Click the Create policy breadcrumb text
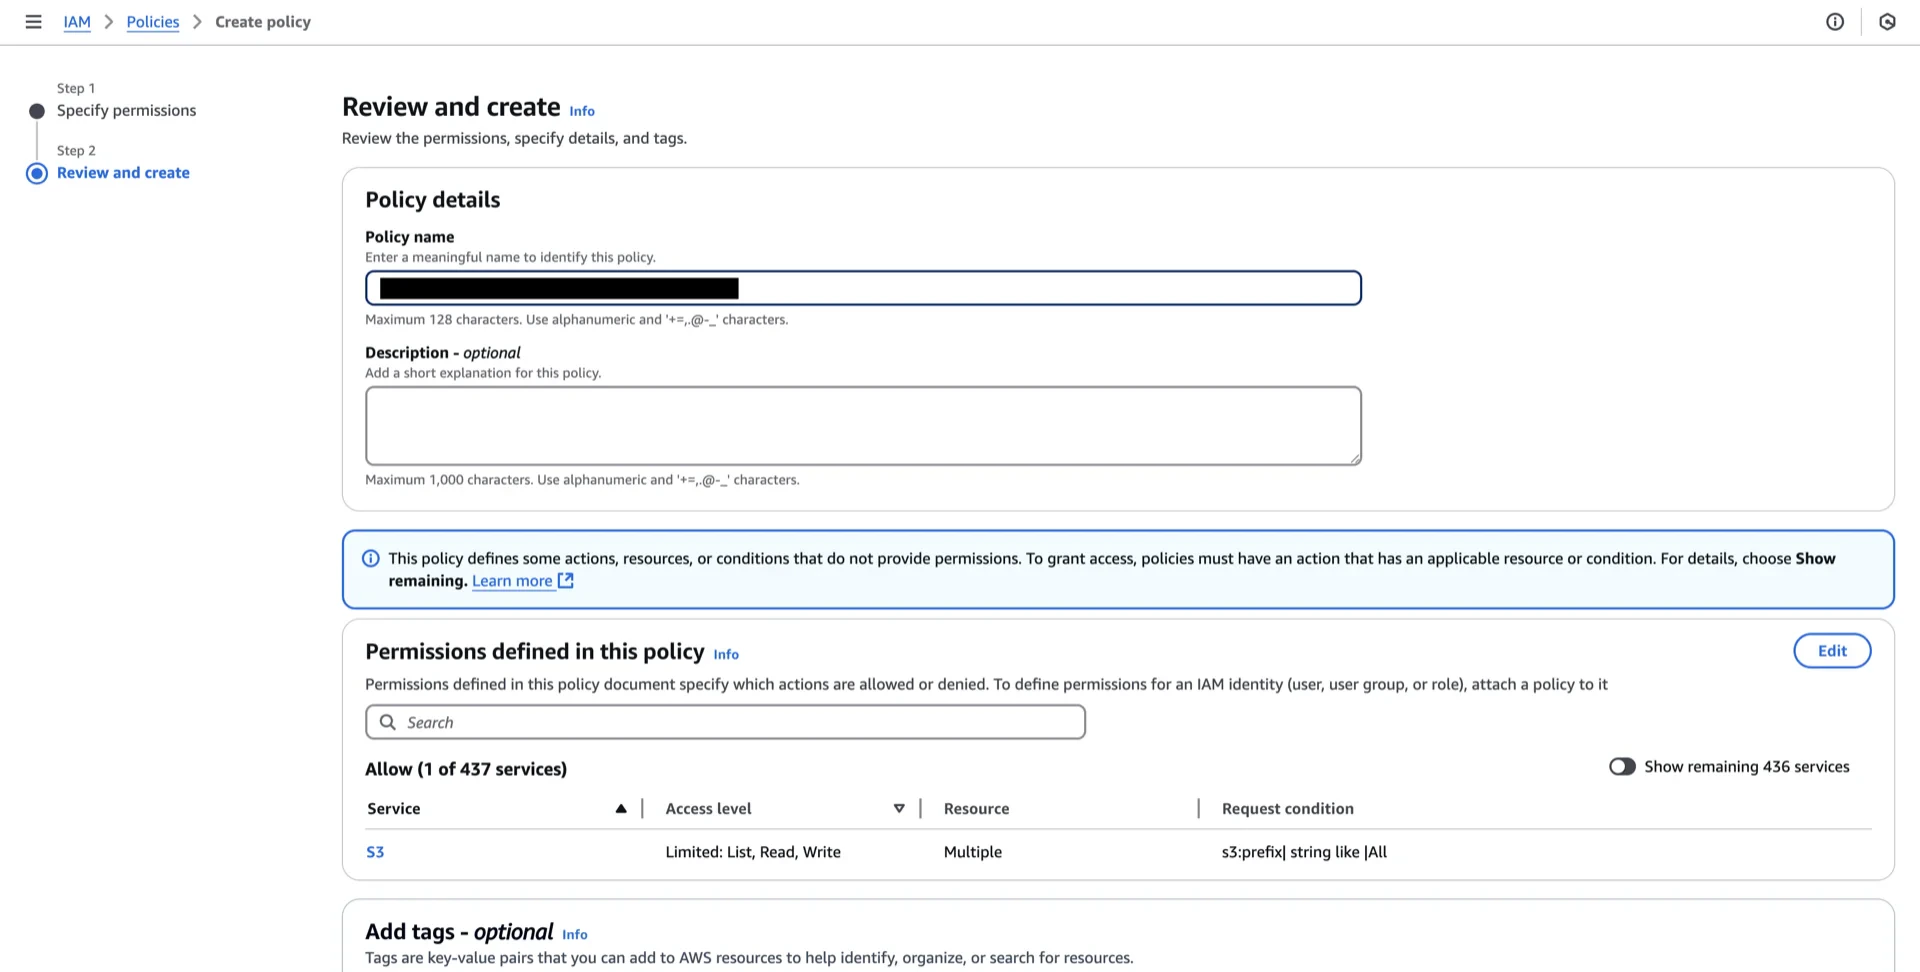This screenshot has width=1920, height=972. pos(263,22)
